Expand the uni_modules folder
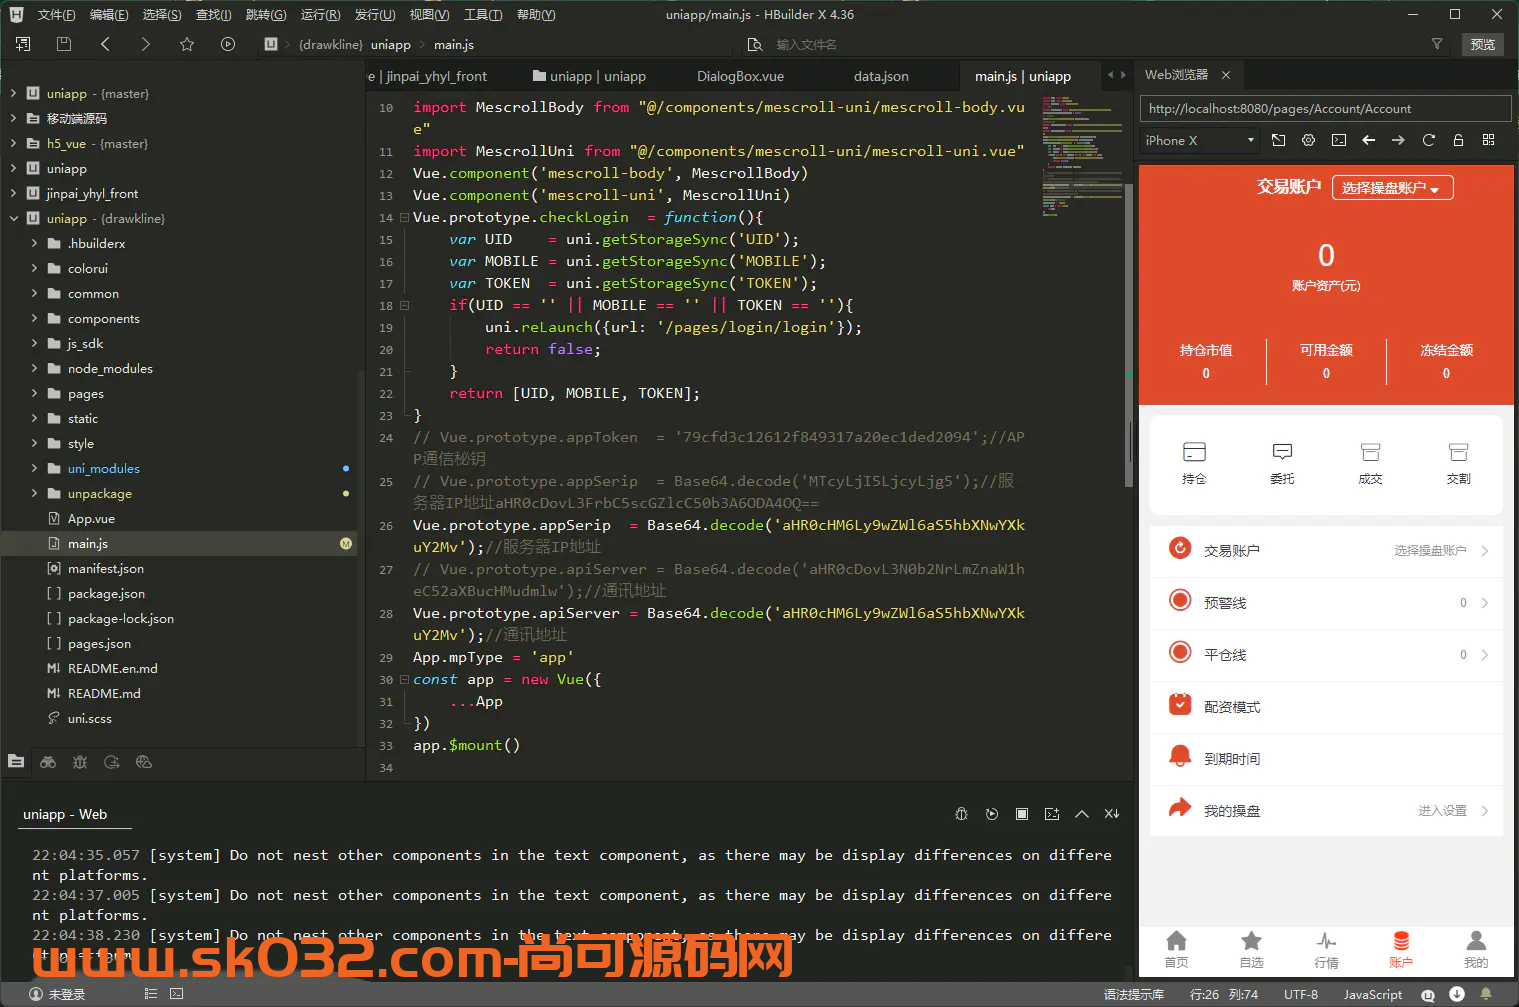Screen dimensions: 1519x1007 (35, 468)
